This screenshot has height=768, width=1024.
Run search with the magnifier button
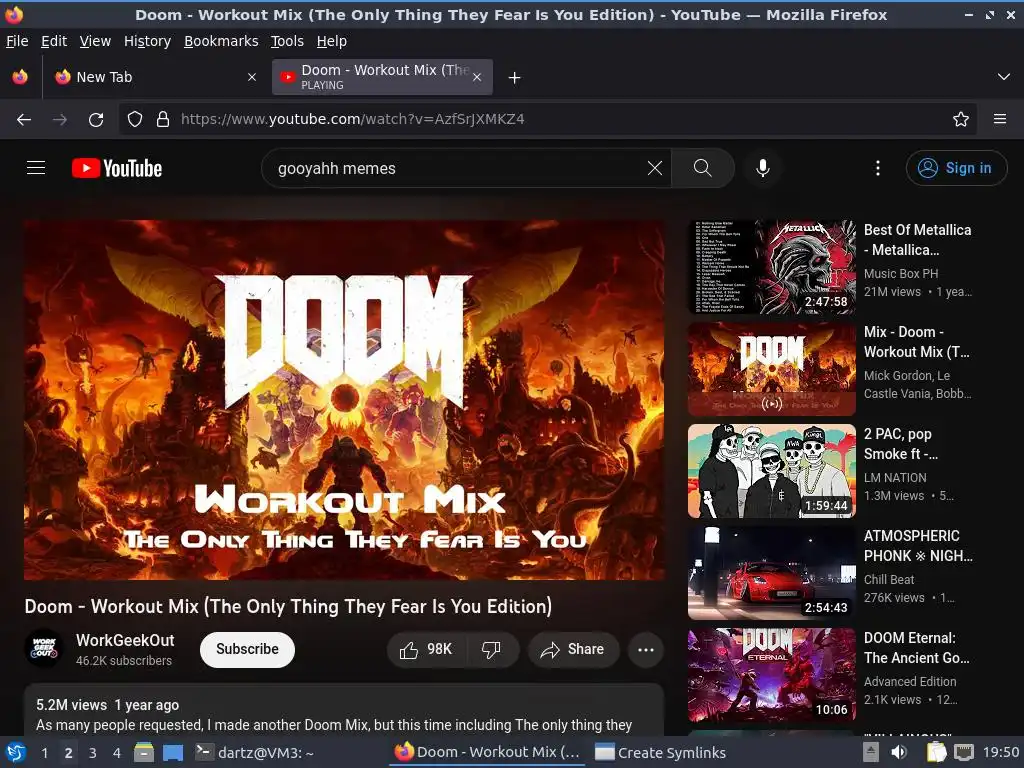(703, 168)
